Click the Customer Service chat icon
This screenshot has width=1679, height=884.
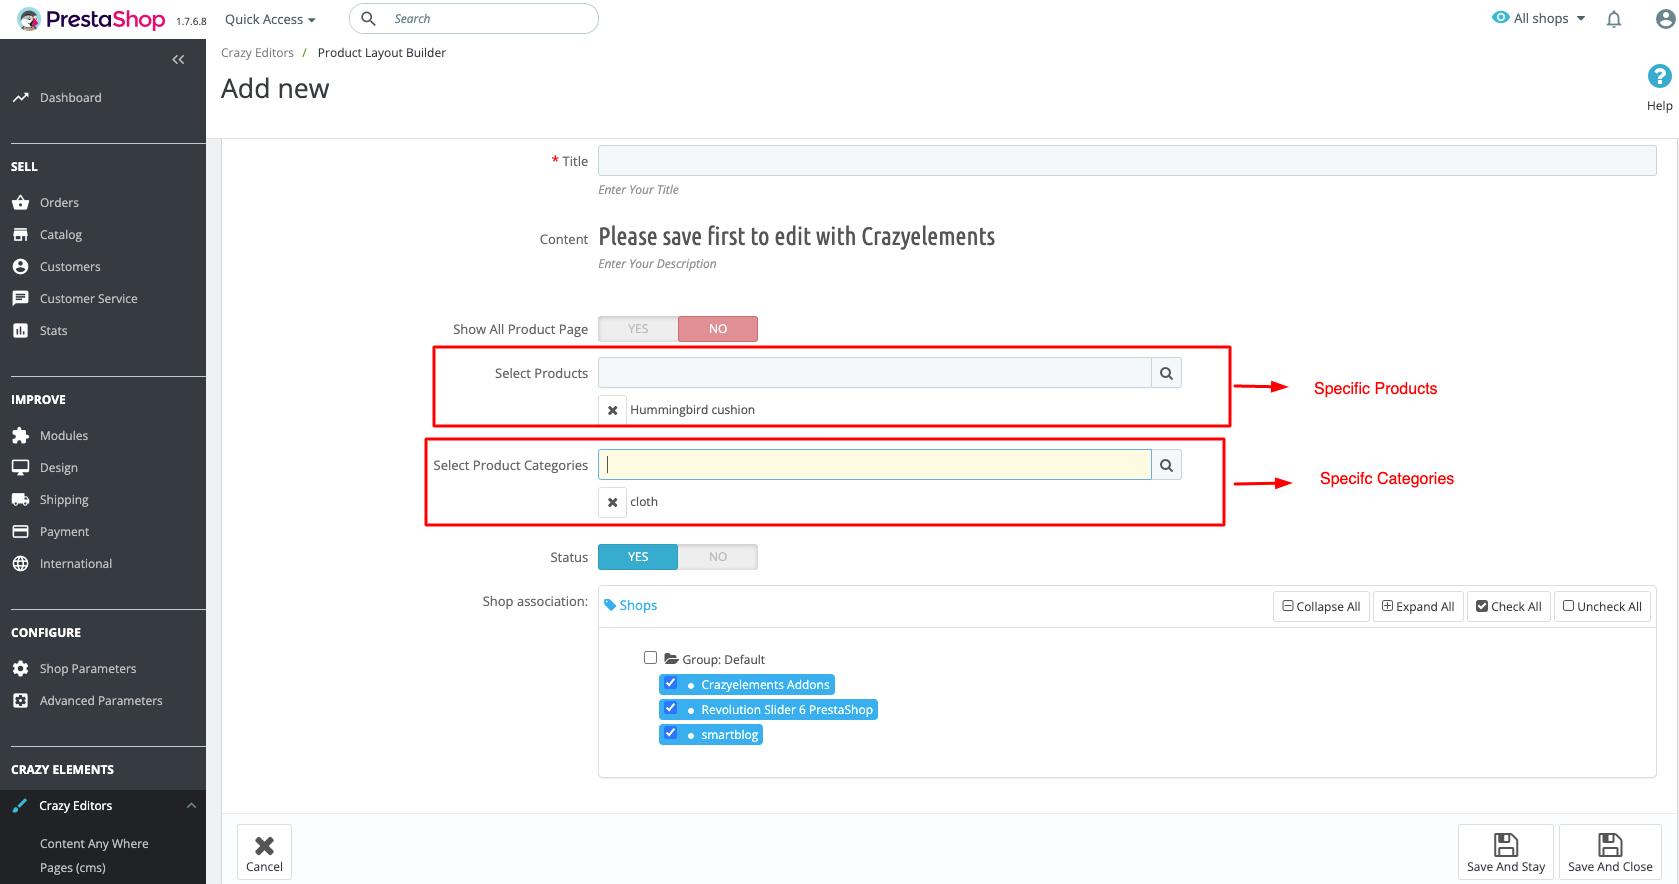pos(20,299)
